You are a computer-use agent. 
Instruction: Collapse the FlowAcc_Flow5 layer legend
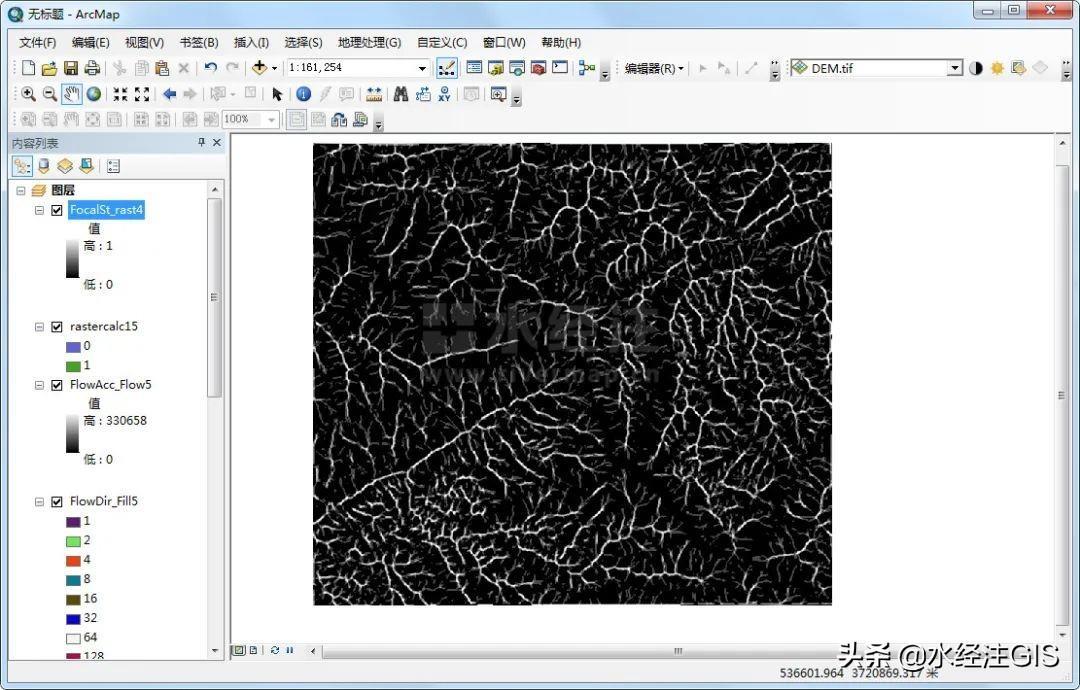click(40, 385)
